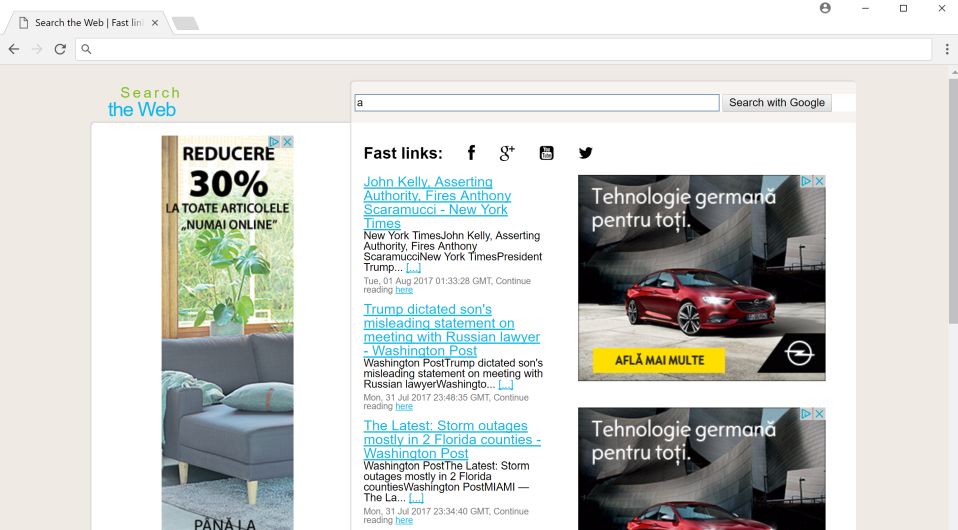Focus the browser address bar

(503, 49)
